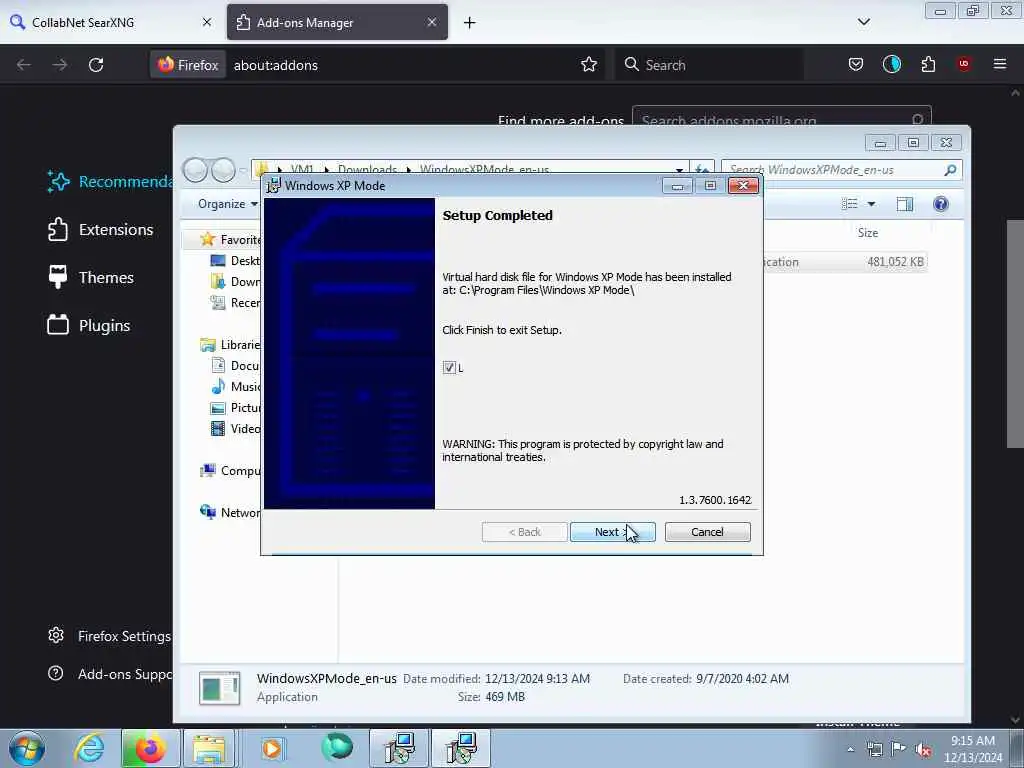Select Videos library in Explorer
1024x768 pixels.
click(x=235, y=428)
